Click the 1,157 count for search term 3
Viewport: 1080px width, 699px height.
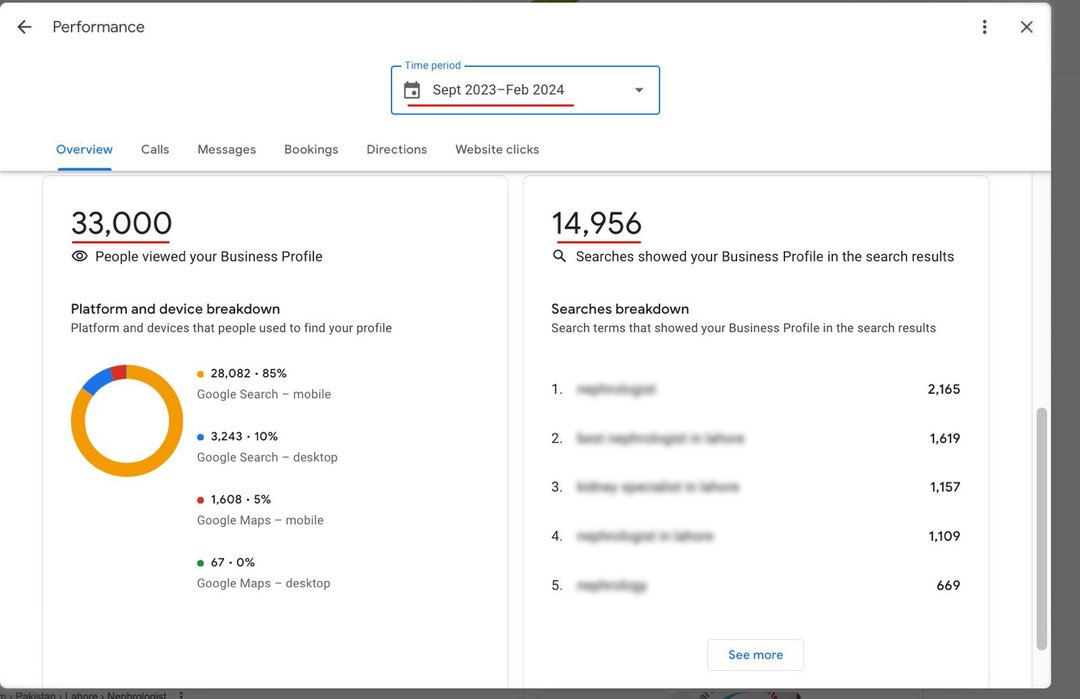pos(945,487)
